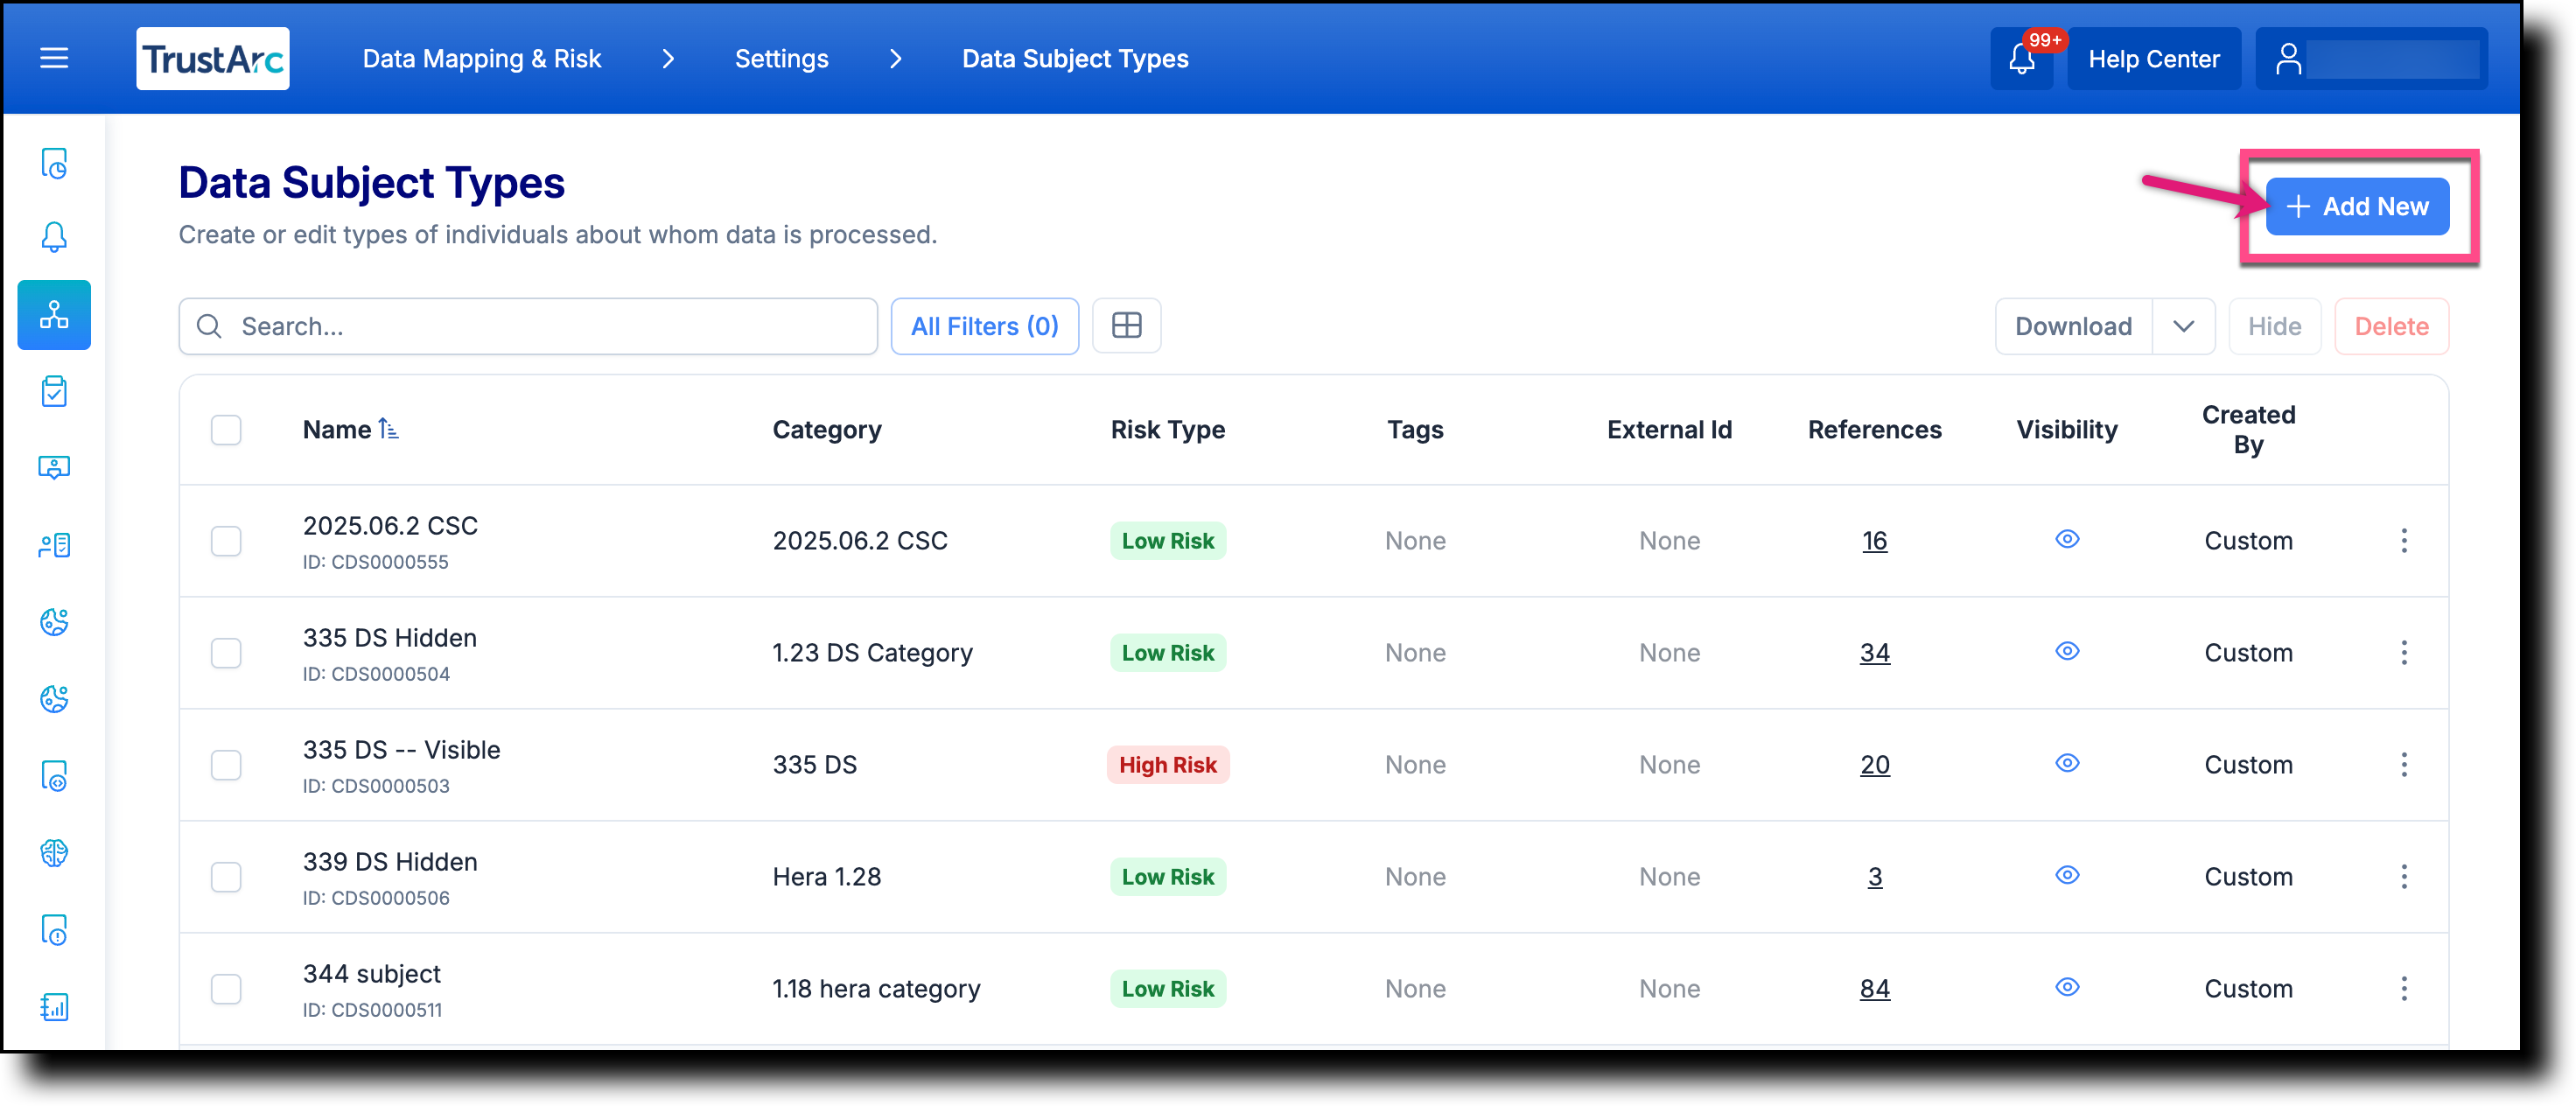Select the highlighted data mapping hierarchy sidebar icon
This screenshot has height=1106, width=2576.
(54, 315)
